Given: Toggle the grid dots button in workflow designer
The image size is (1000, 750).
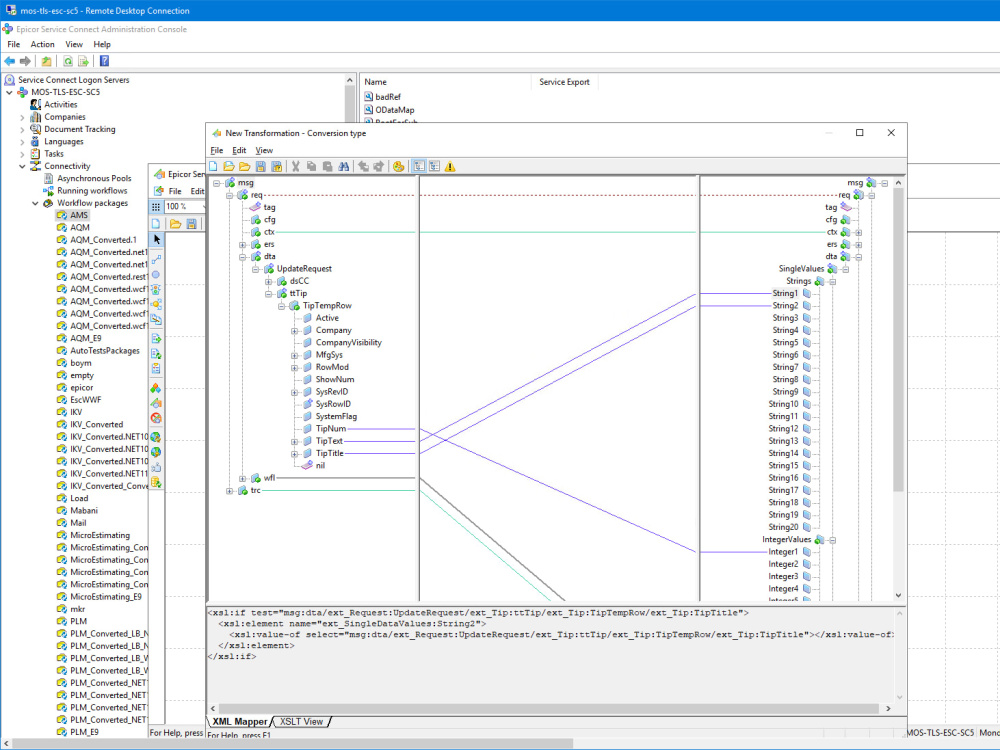Looking at the screenshot, I should click(156, 207).
